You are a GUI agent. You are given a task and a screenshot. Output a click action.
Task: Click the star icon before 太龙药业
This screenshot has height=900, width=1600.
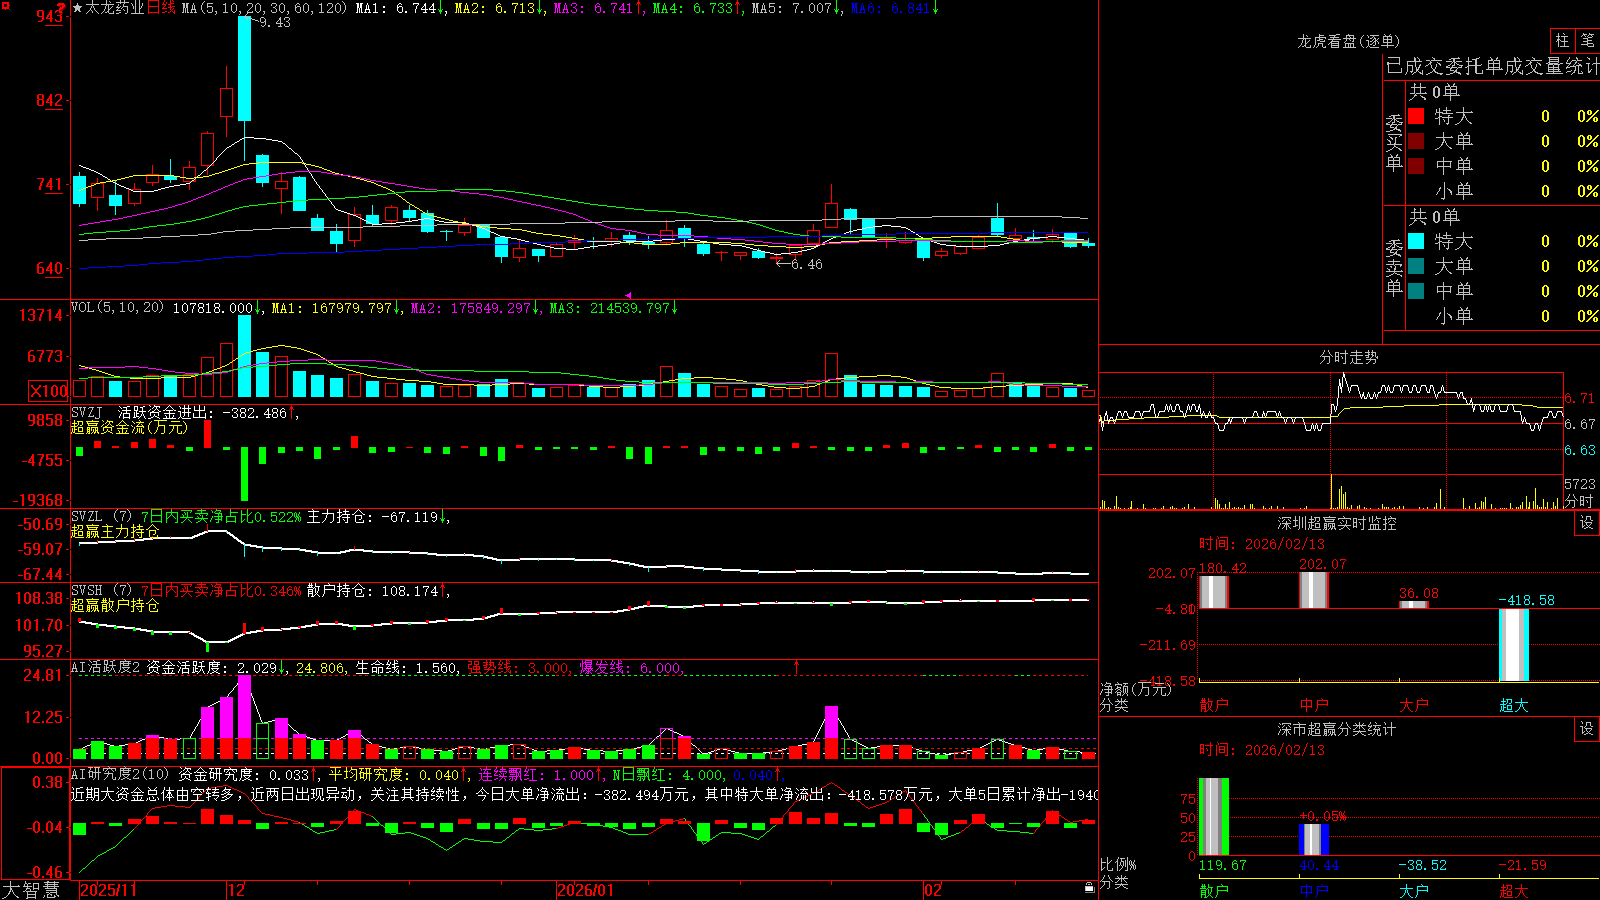click(78, 8)
